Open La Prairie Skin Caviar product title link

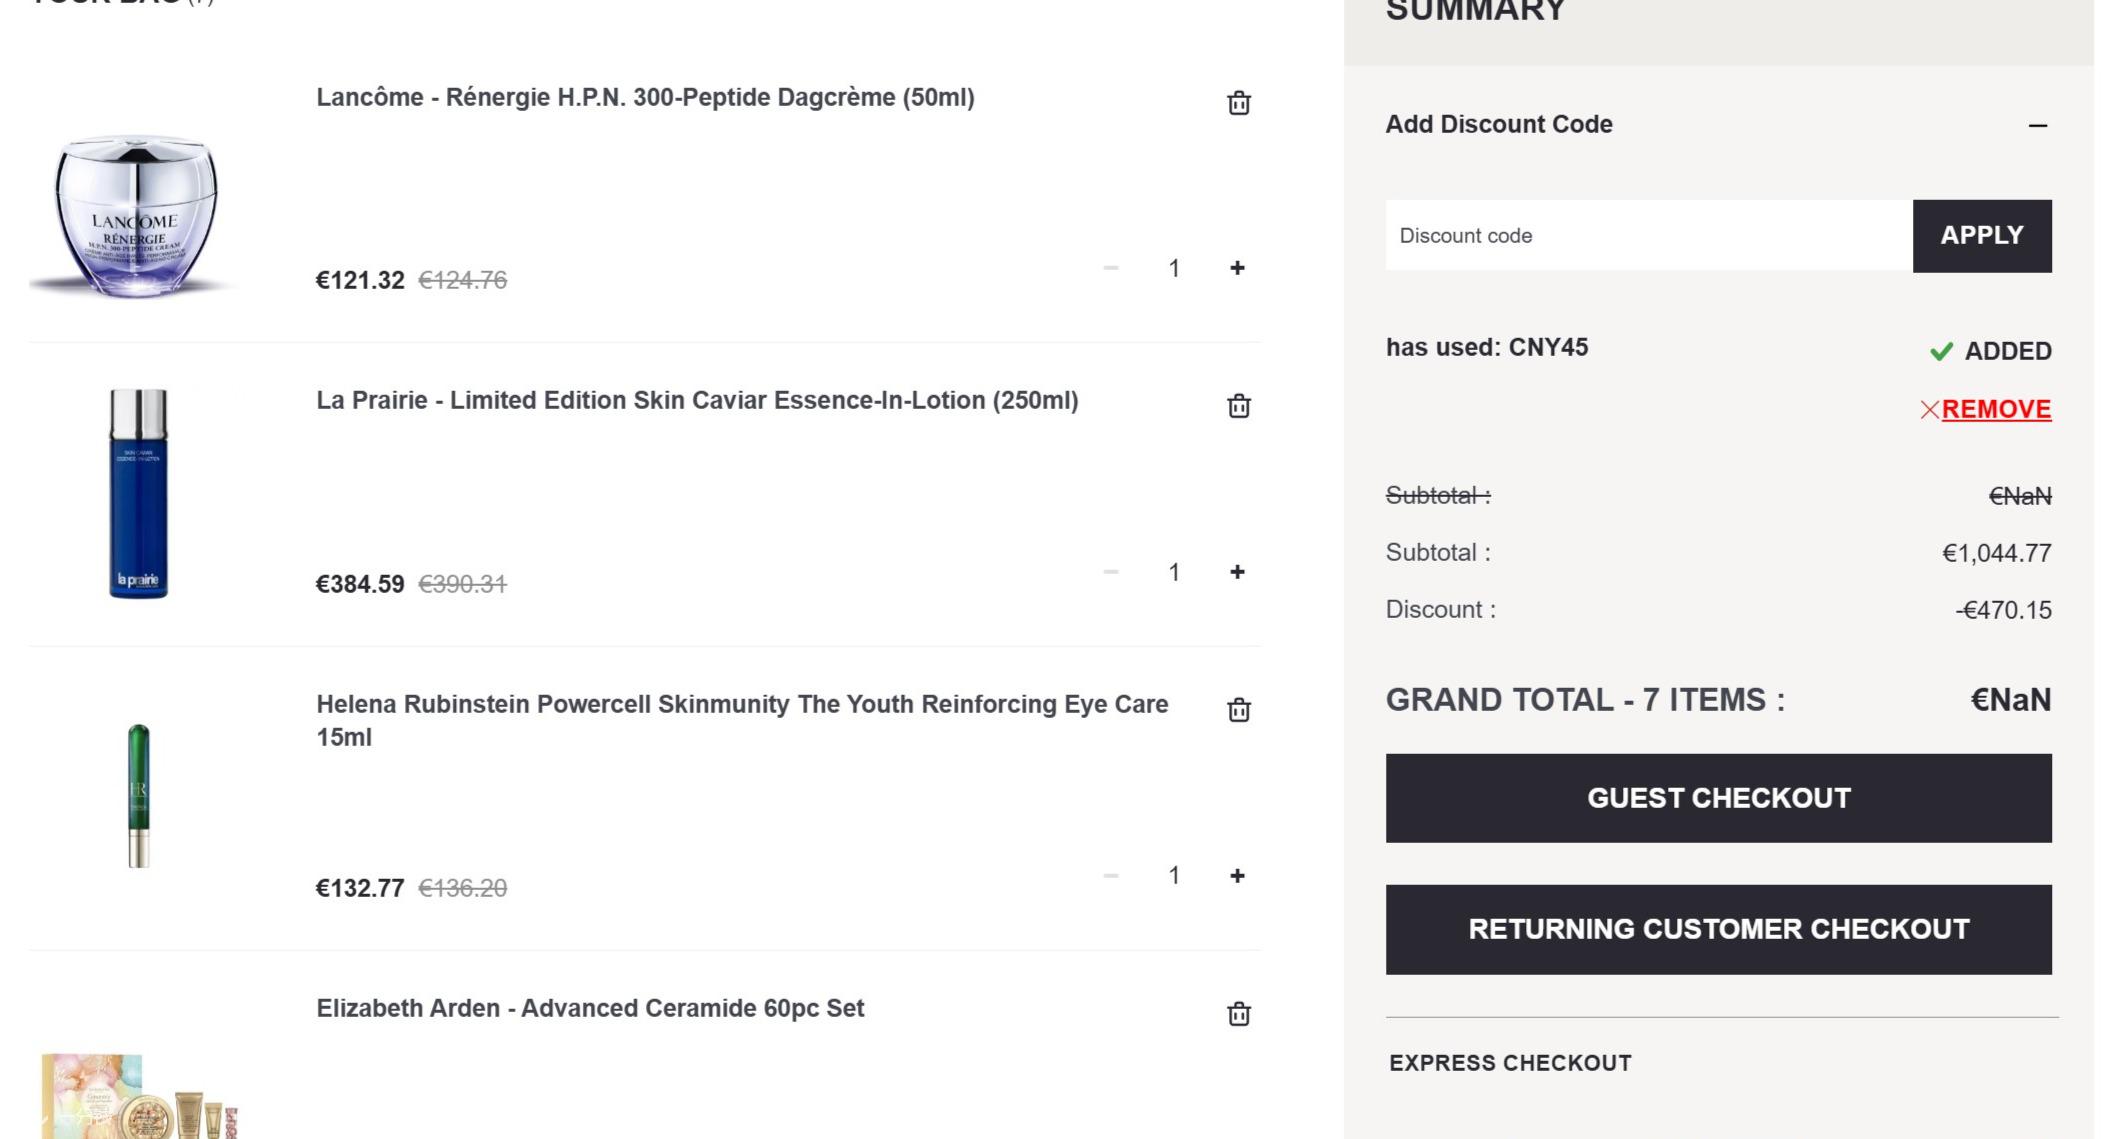[x=697, y=401]
